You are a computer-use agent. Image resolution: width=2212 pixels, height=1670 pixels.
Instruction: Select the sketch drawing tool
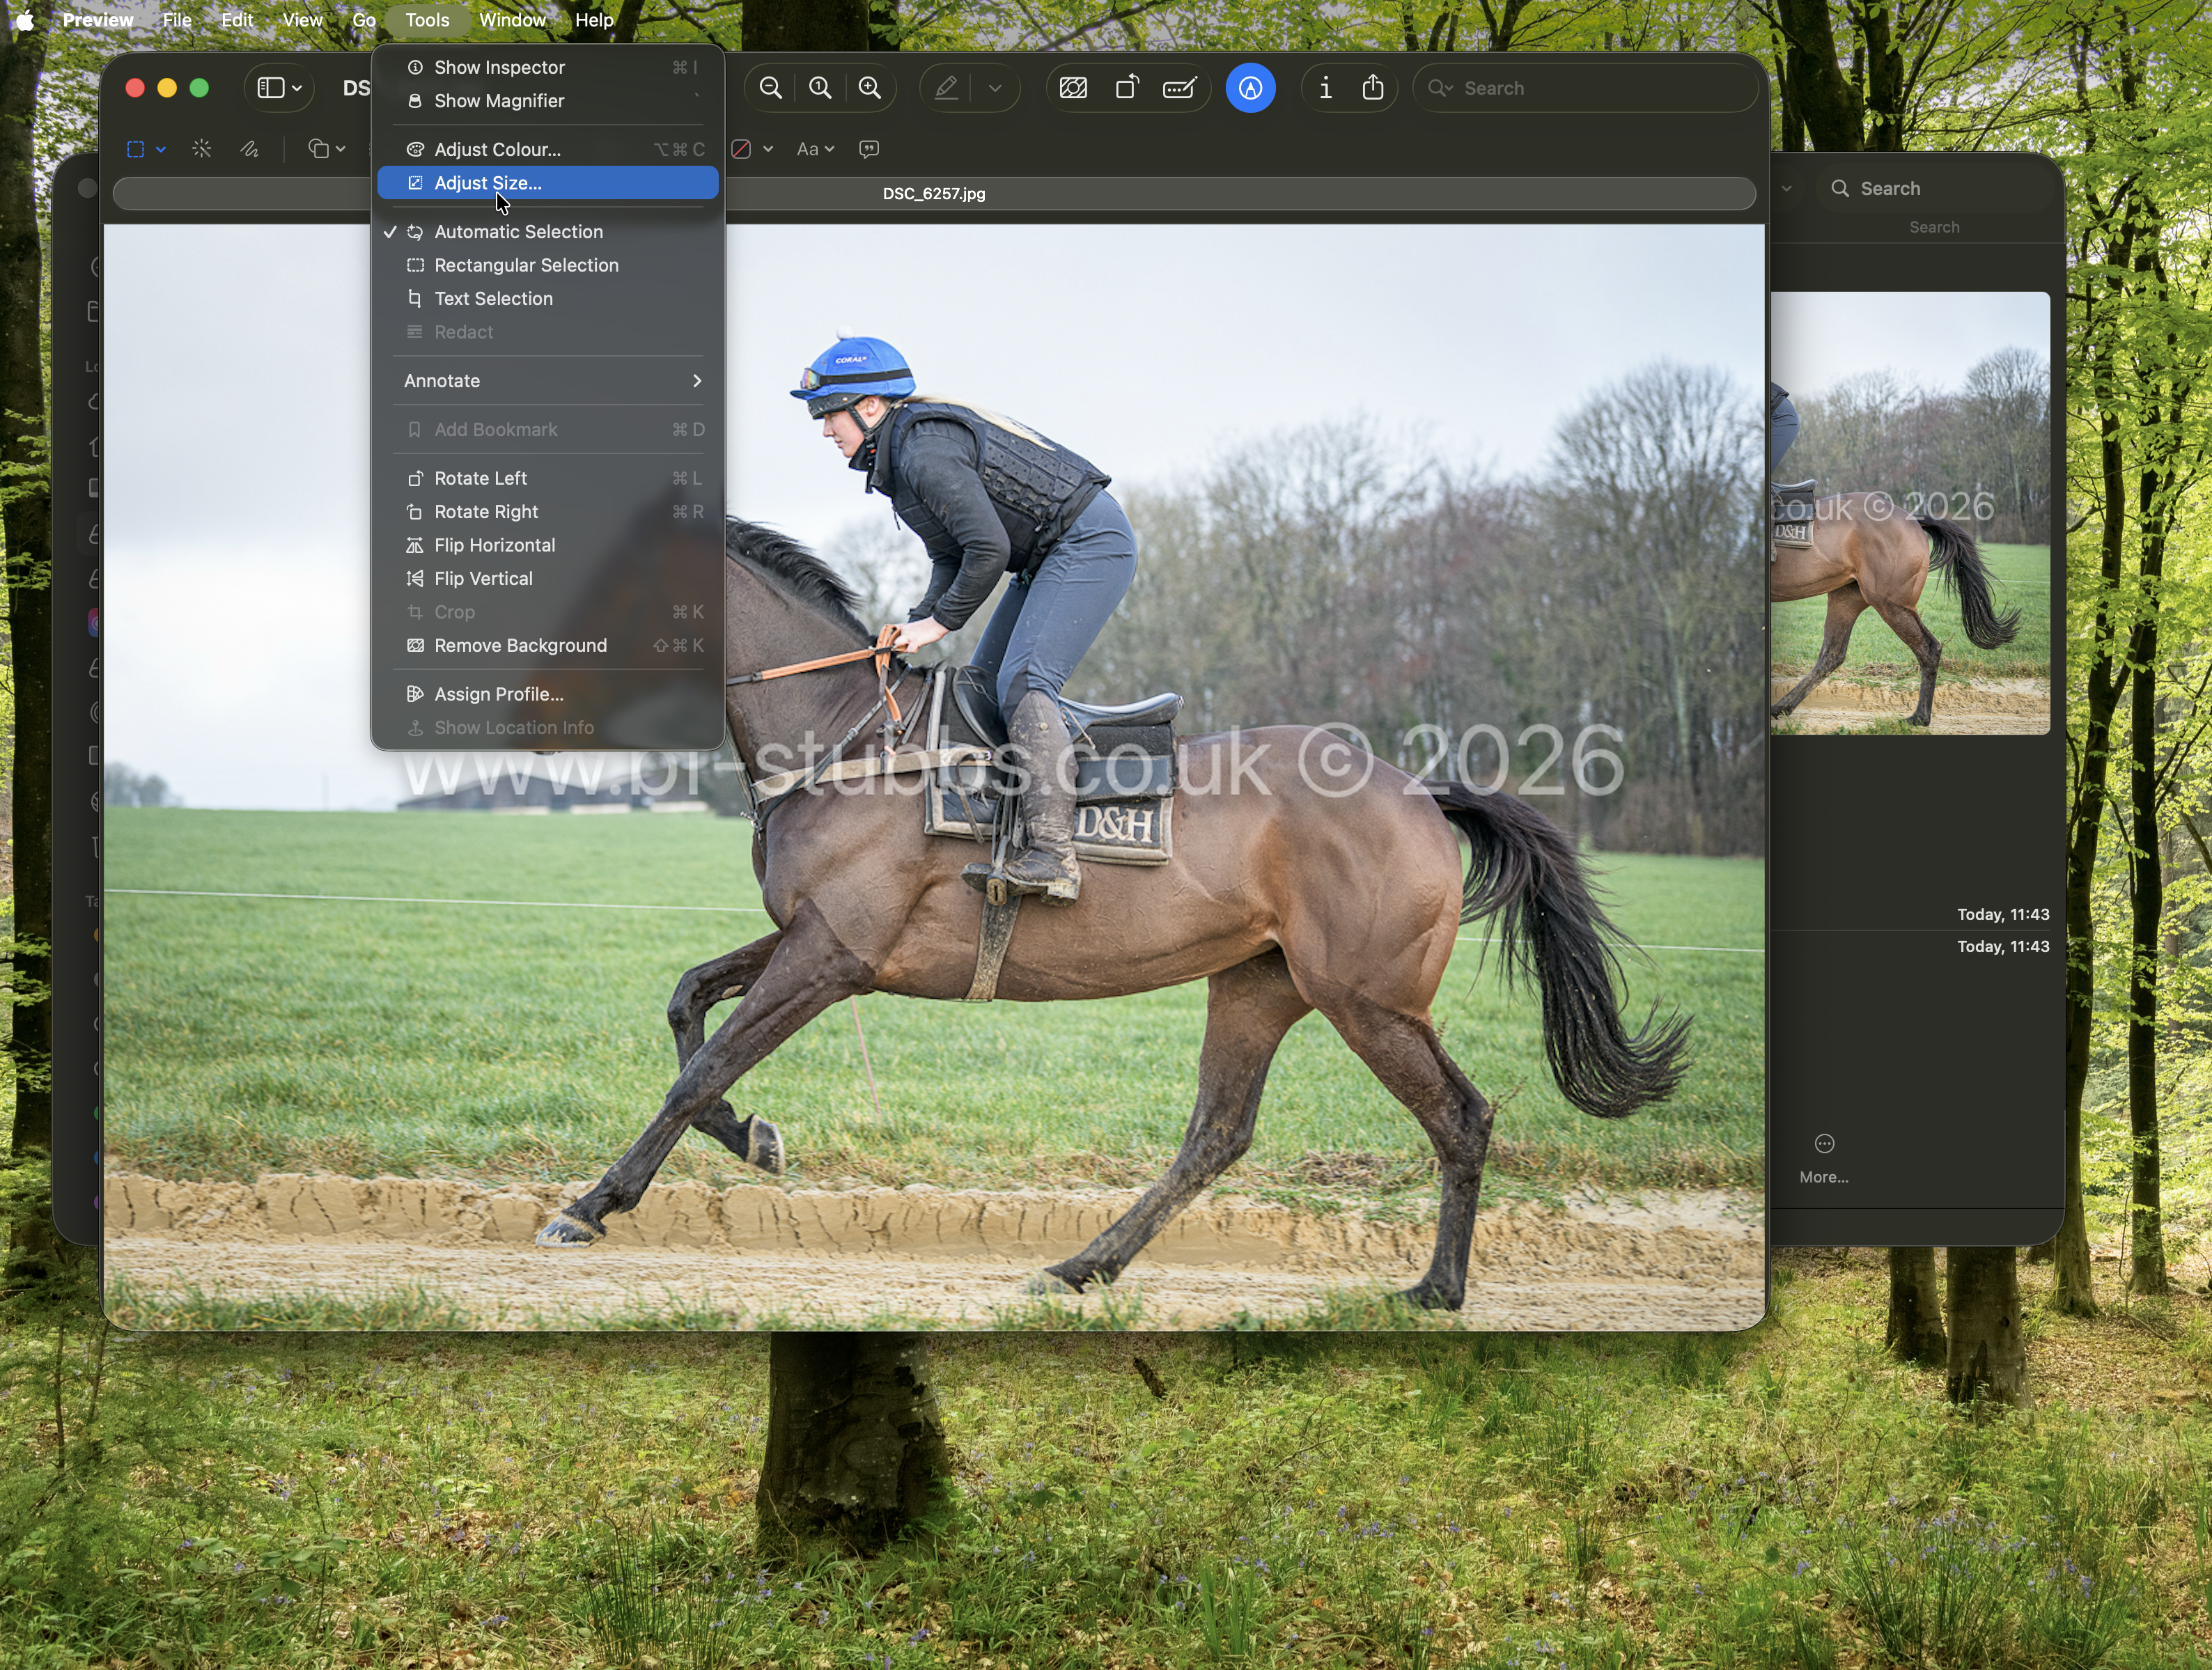[250, 148]
